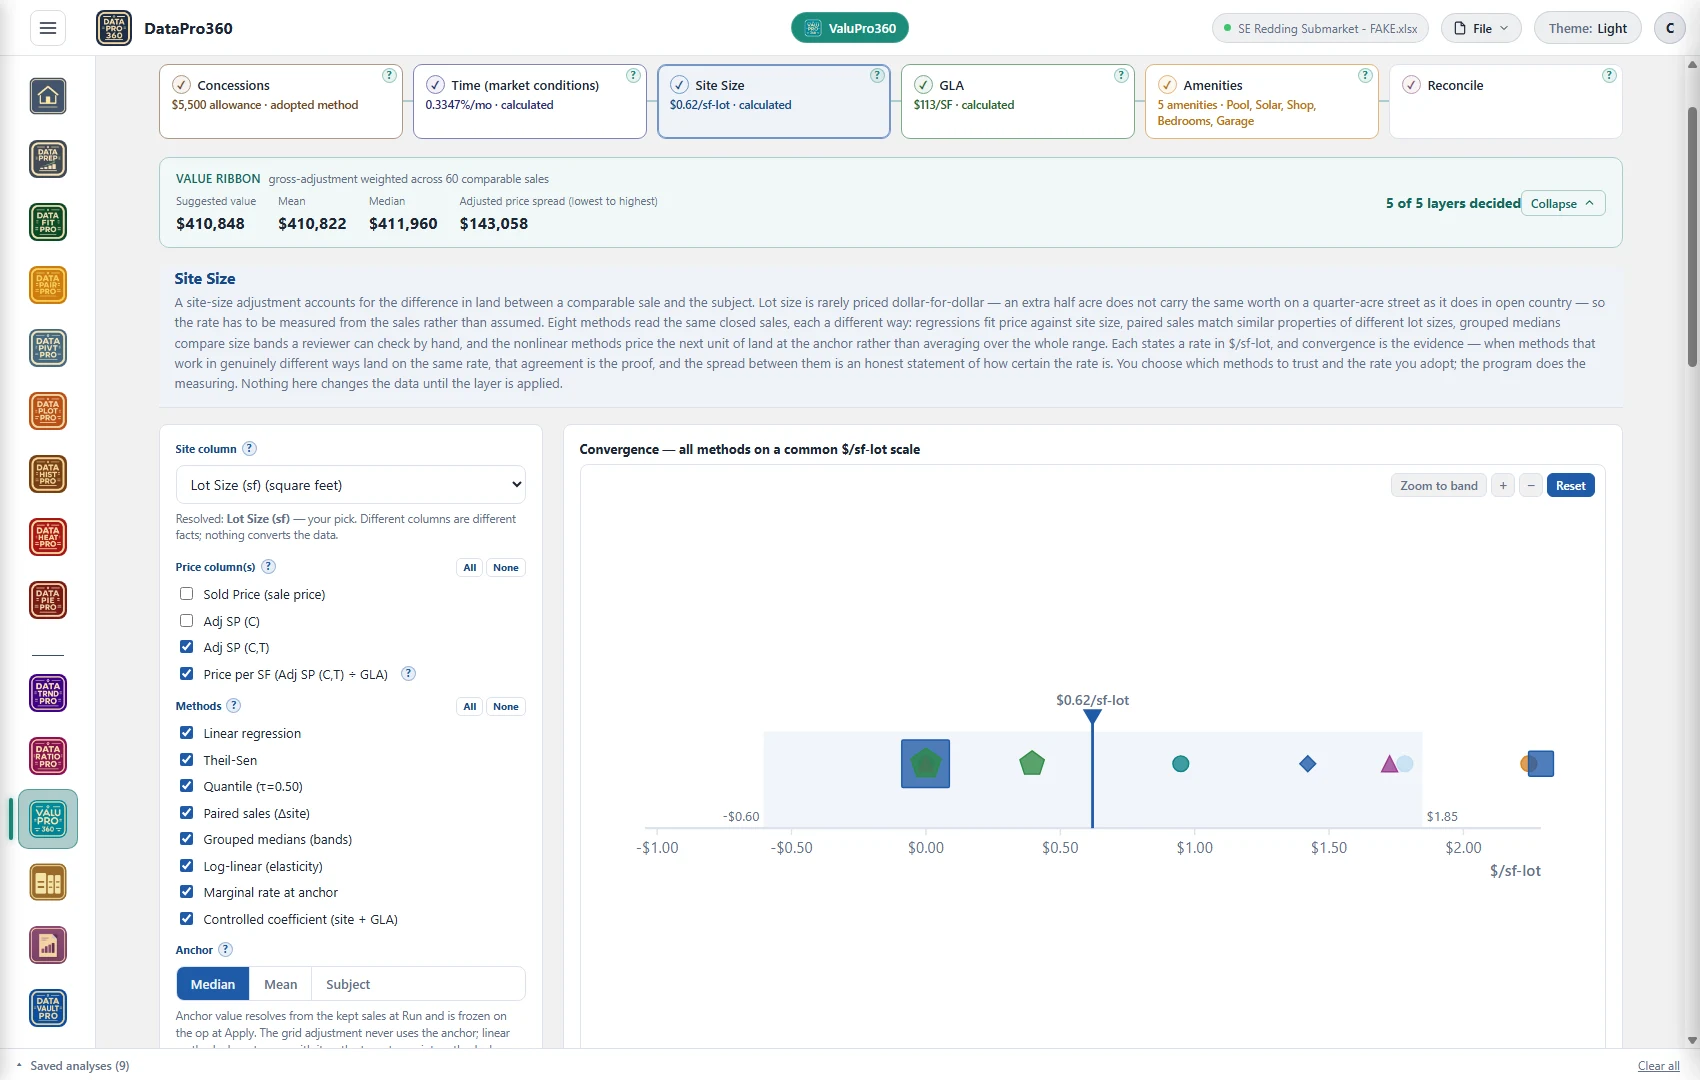Collapse the Value Ribbon panel
The height and width of the screenshot is (1080, 1700).
pos(1563,203)
